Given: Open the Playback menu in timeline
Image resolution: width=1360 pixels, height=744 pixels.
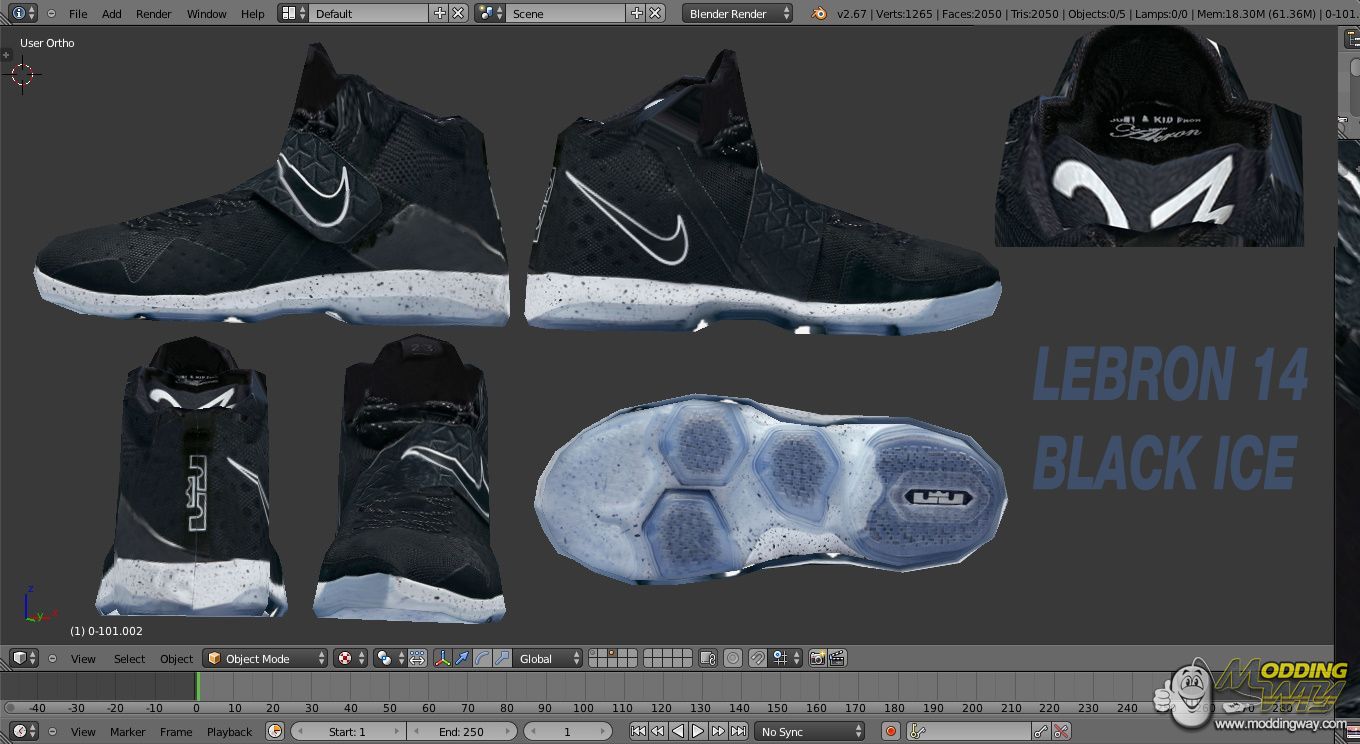Looking at the screenshot, I should coord(229,732).
